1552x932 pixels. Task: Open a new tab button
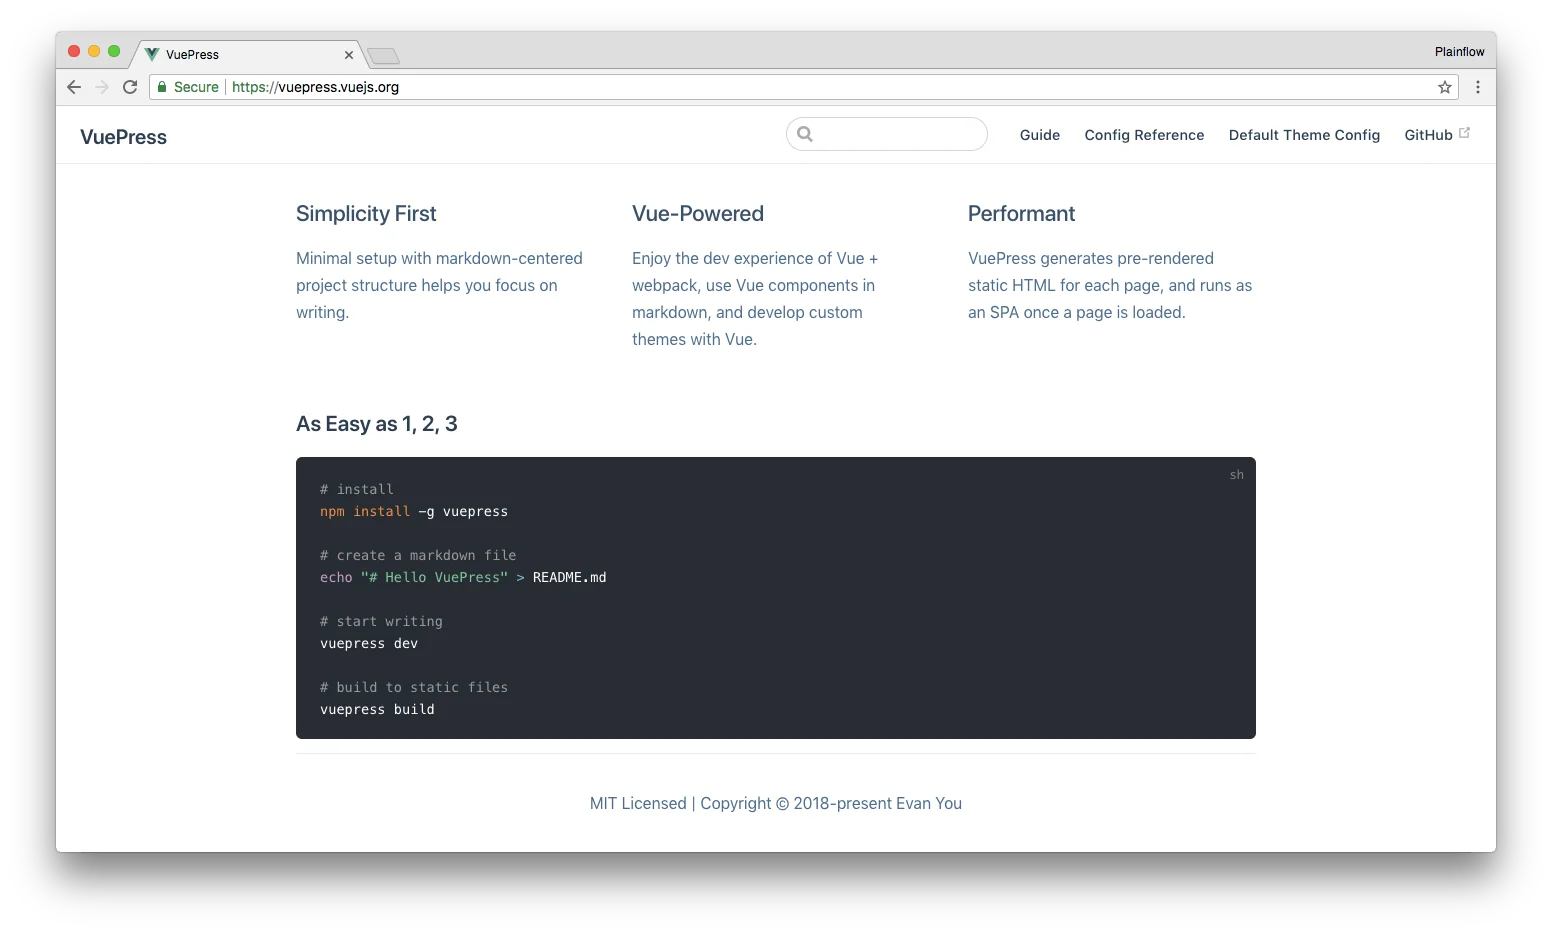pyautogui.click(x=383, y=55)
